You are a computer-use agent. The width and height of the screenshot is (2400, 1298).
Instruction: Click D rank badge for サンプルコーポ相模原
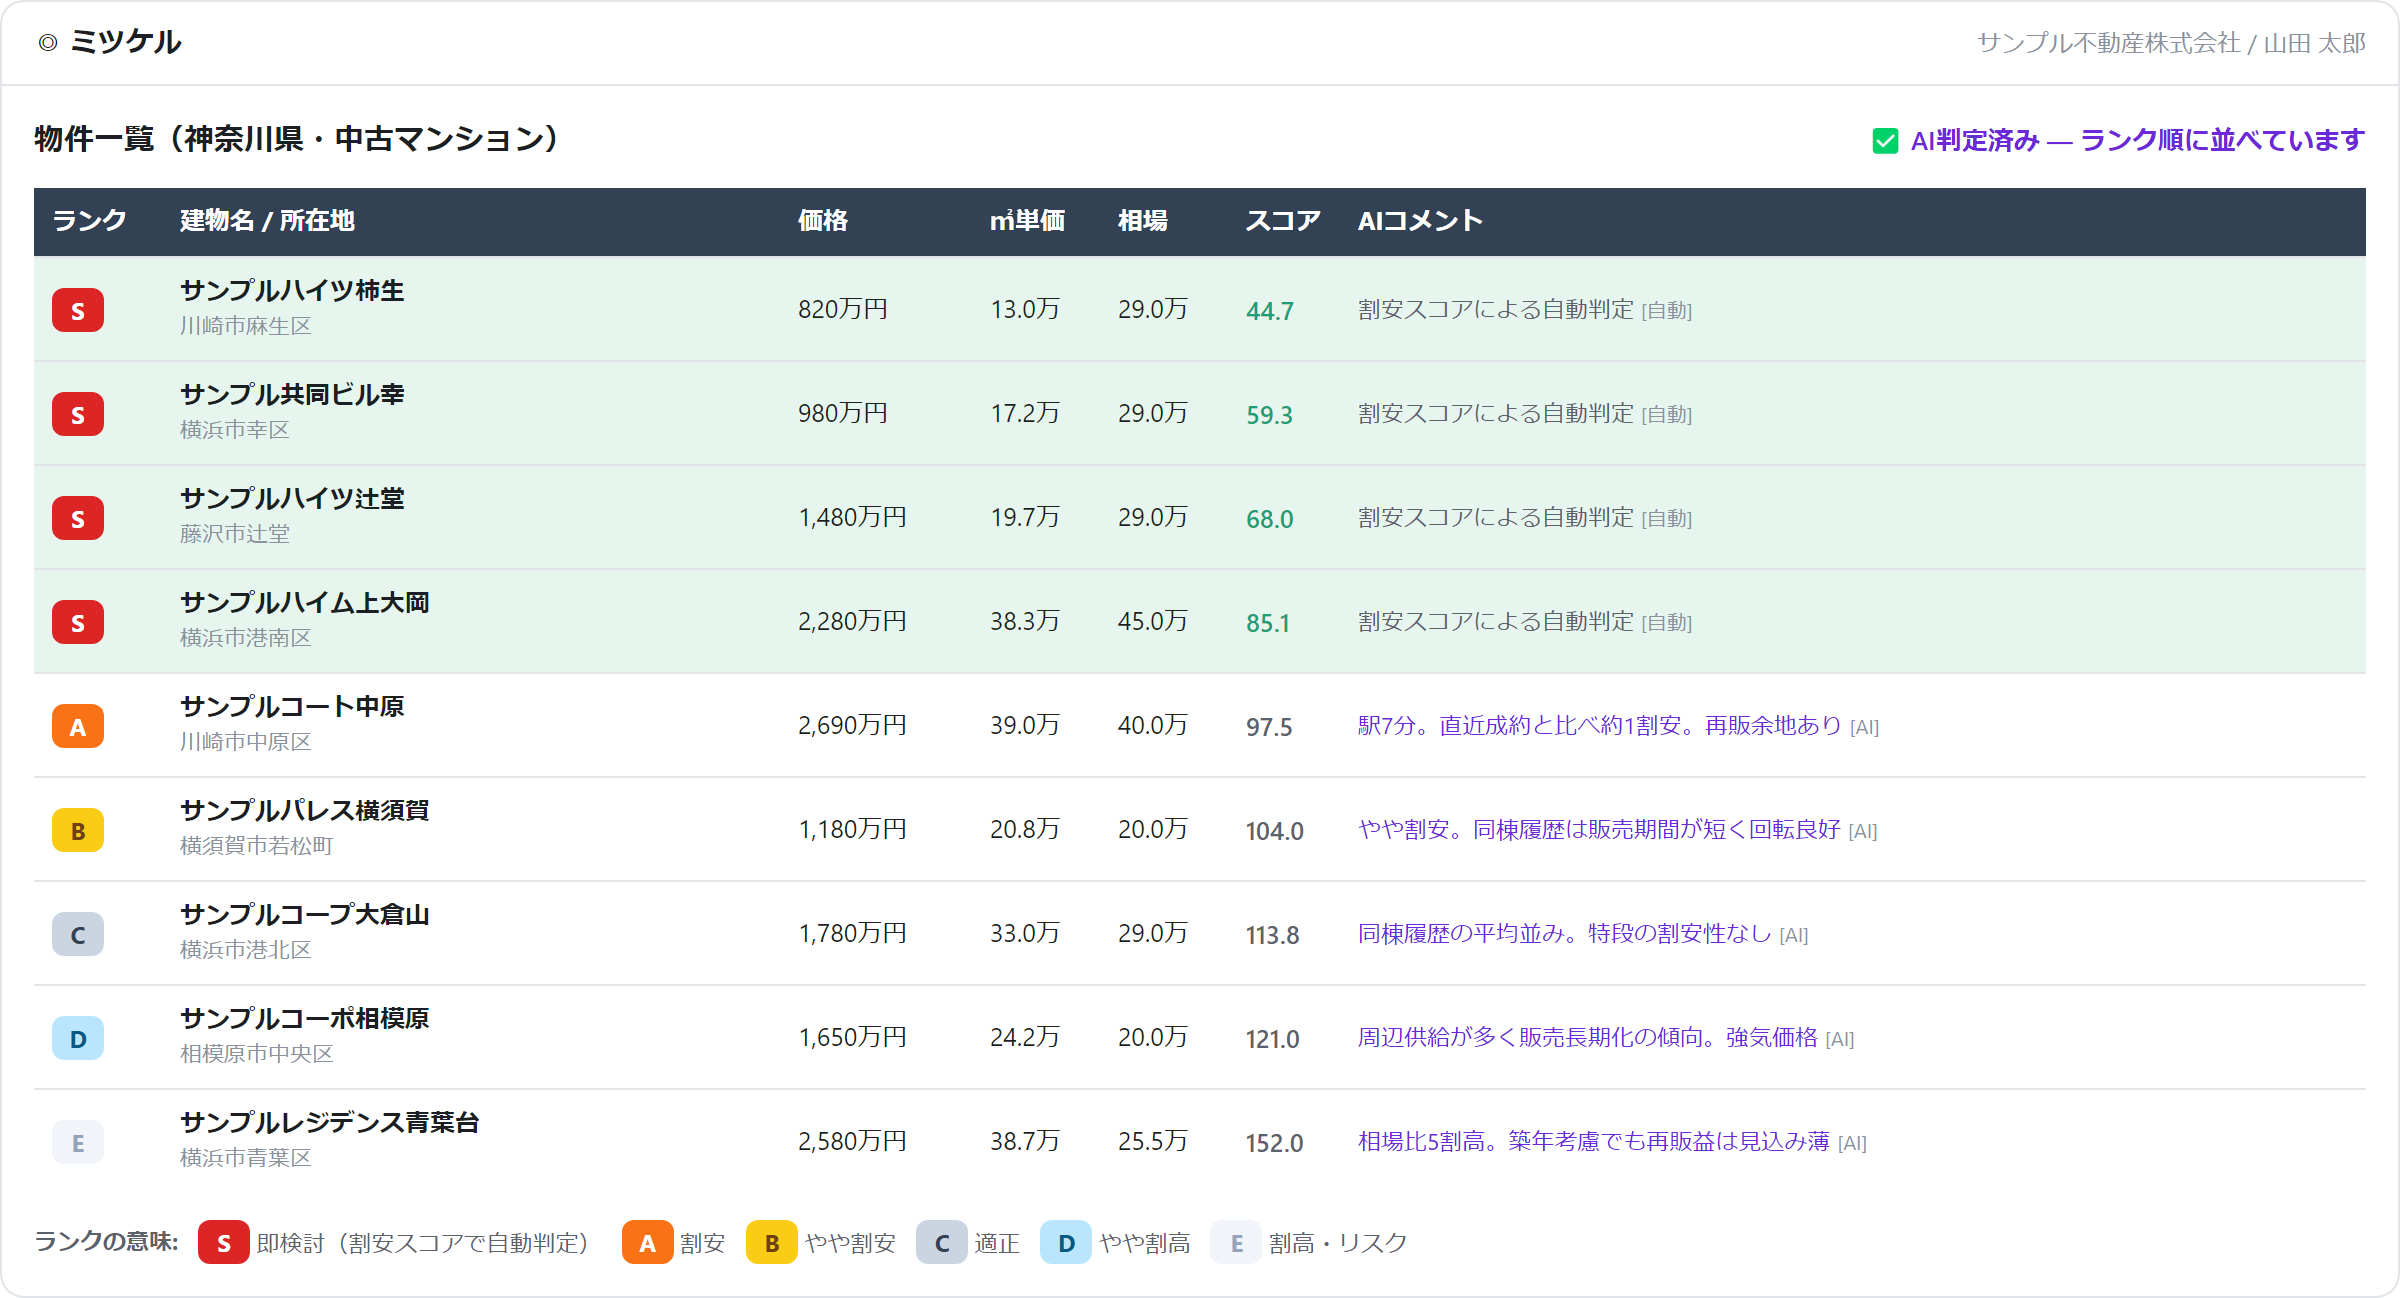click(78, 1038)
